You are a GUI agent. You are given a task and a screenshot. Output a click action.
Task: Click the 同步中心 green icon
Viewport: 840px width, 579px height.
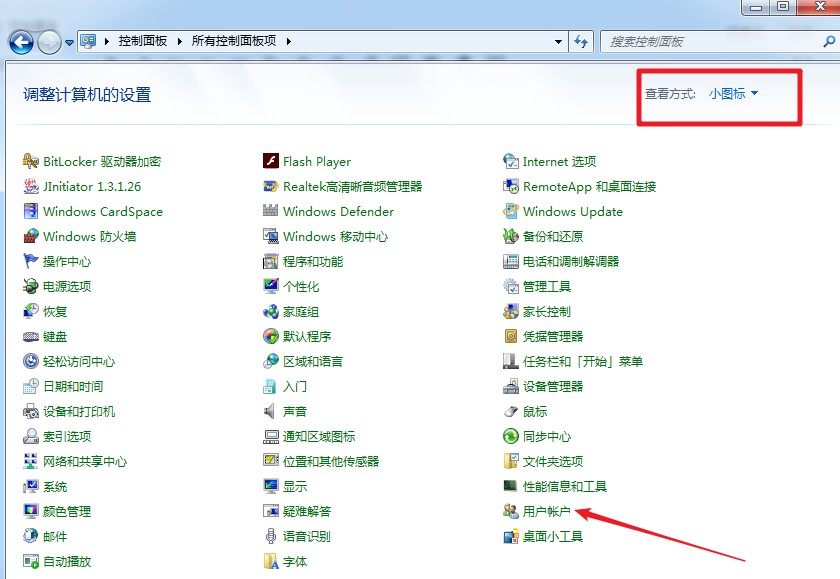511,436
